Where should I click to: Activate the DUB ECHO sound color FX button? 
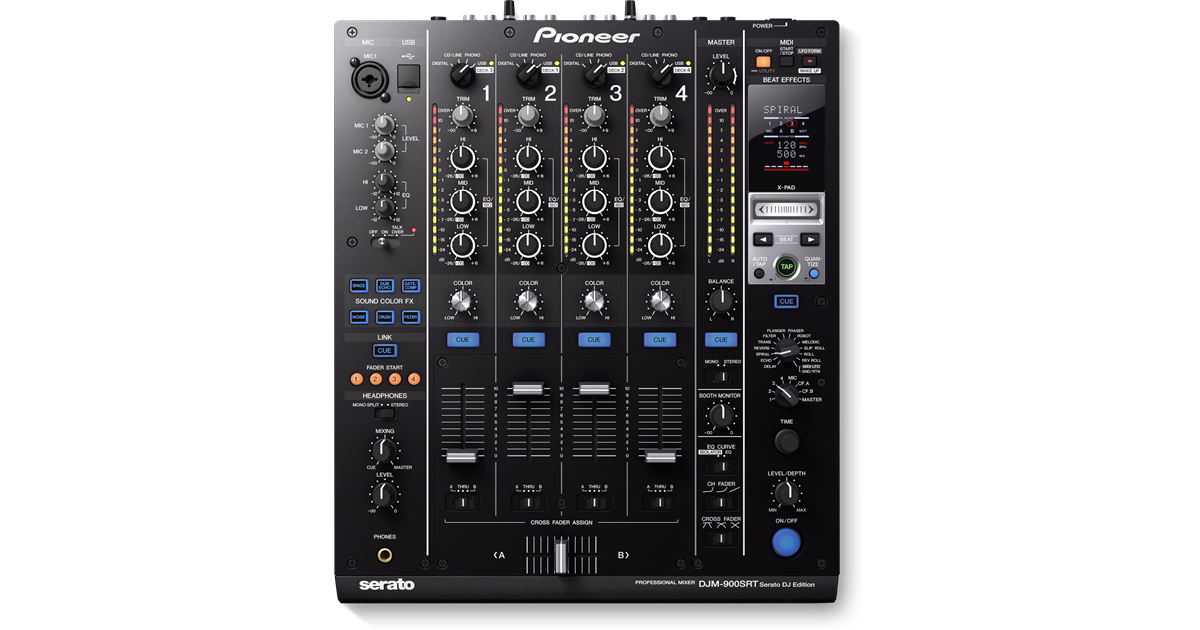(x=385, y=286)
